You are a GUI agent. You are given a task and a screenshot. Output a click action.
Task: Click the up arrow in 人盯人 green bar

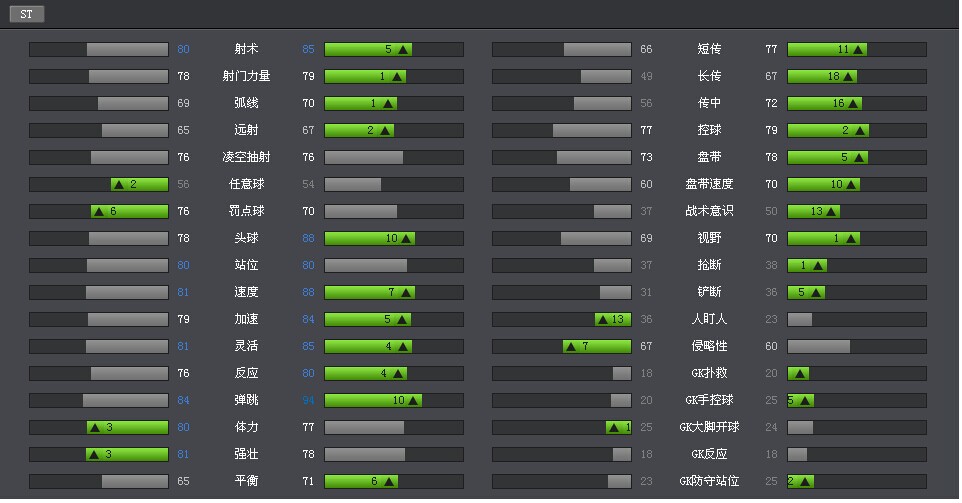click(602, 319)
